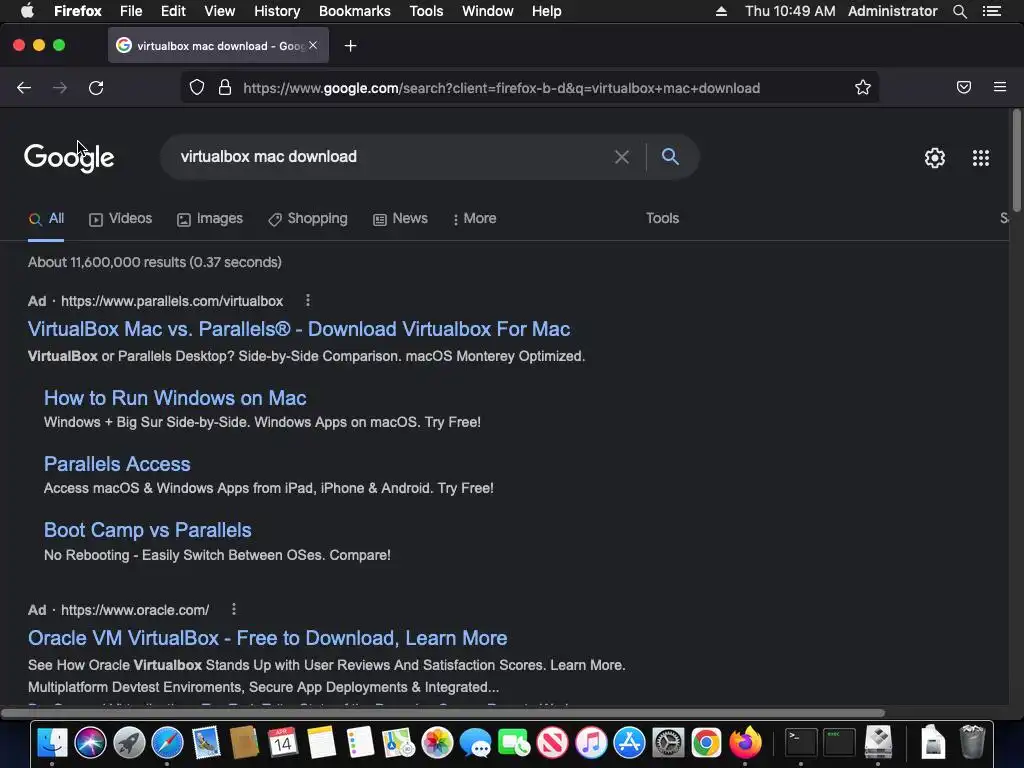1024x768 pixels.
Task: Open a new tab with plus
Action: pyautogui.click(x=351, y=46)
